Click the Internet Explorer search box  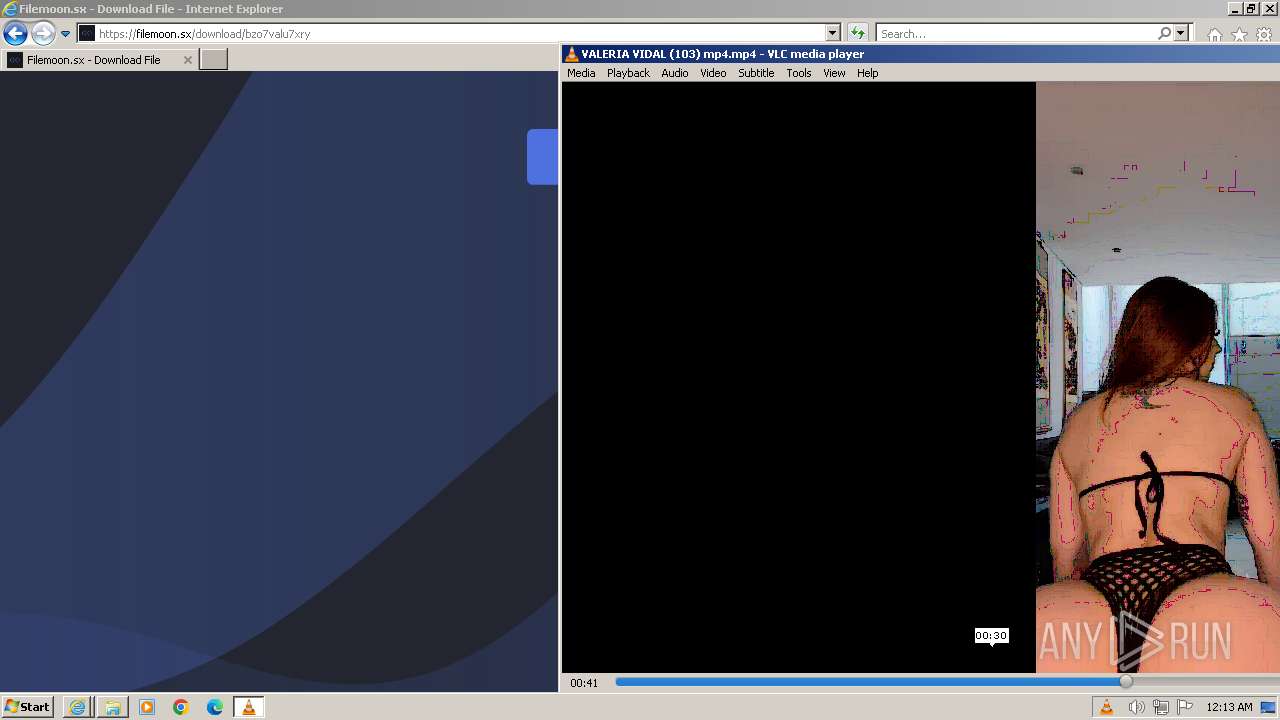point(1015,34)
